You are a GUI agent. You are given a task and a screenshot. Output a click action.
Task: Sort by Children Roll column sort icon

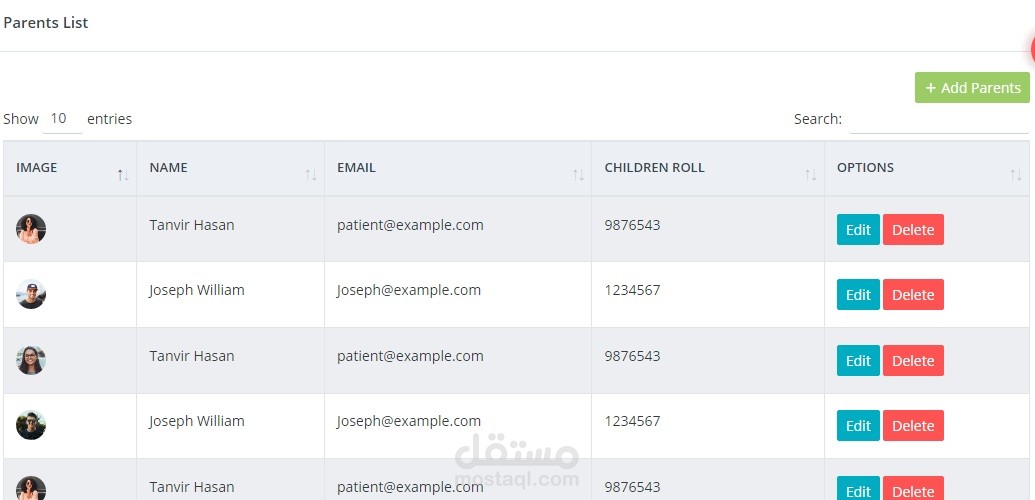pyautogui.click(x=810, y=175)
